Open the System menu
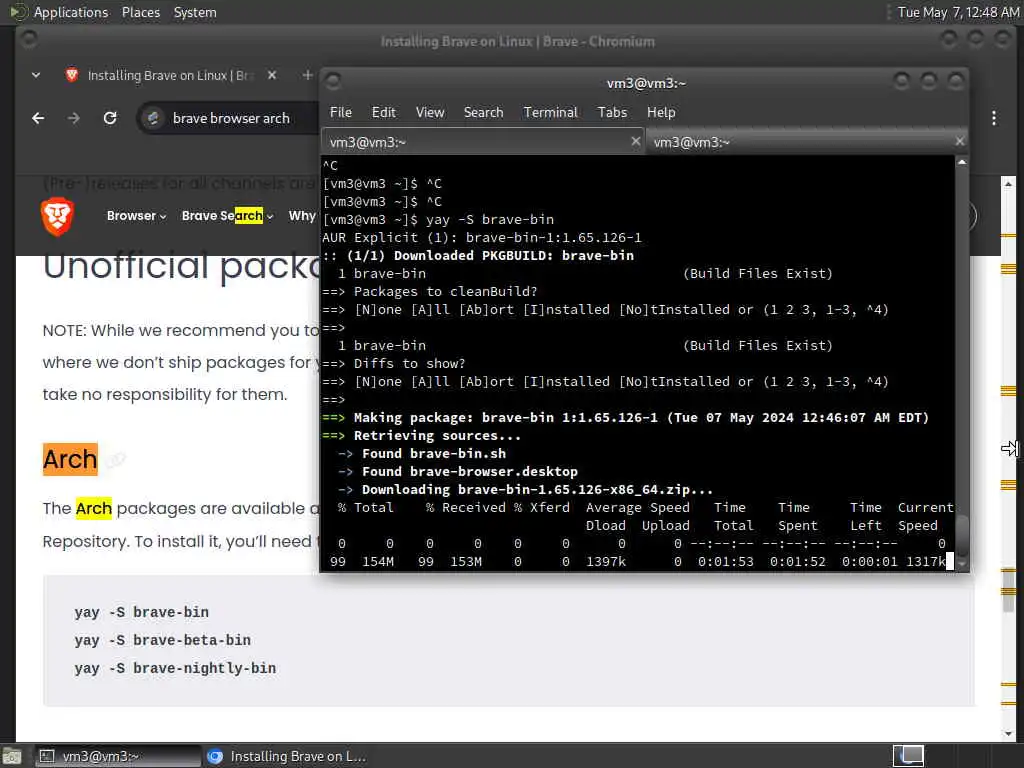Image resolution: width=1024 pixels, height=768 pixels. coord(195,12)
